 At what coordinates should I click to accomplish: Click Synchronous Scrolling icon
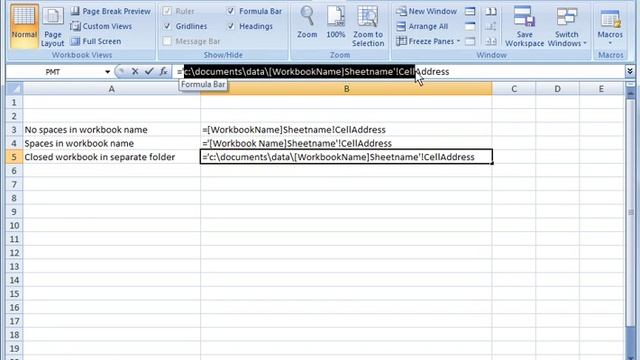[x=491, y=26]
